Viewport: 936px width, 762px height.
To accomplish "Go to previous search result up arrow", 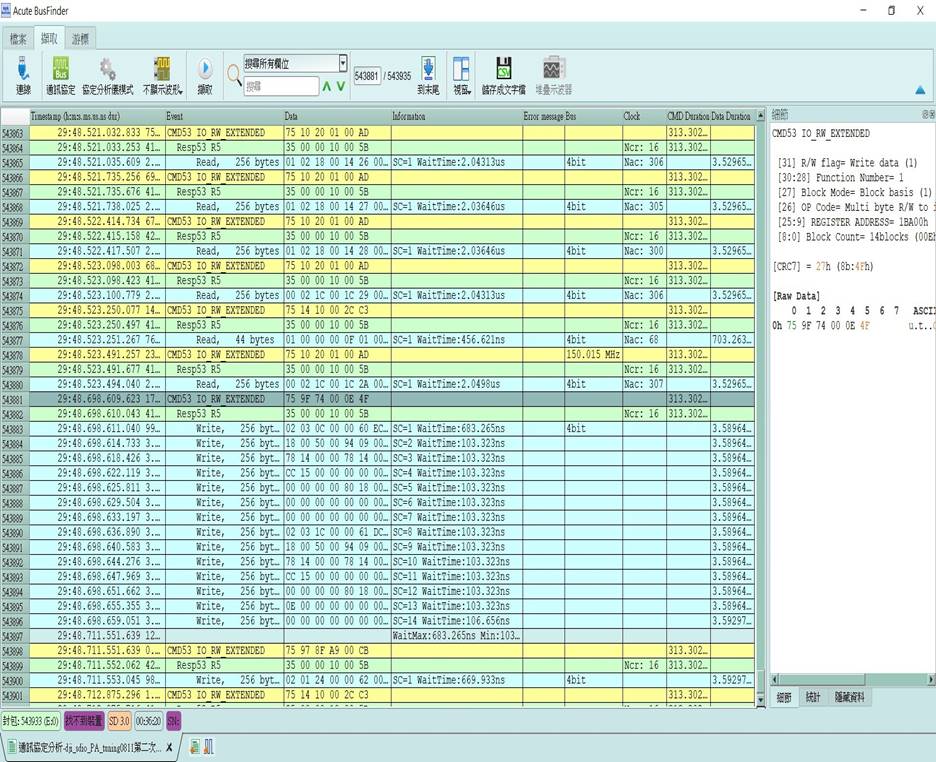I will (x=326, y=87).
